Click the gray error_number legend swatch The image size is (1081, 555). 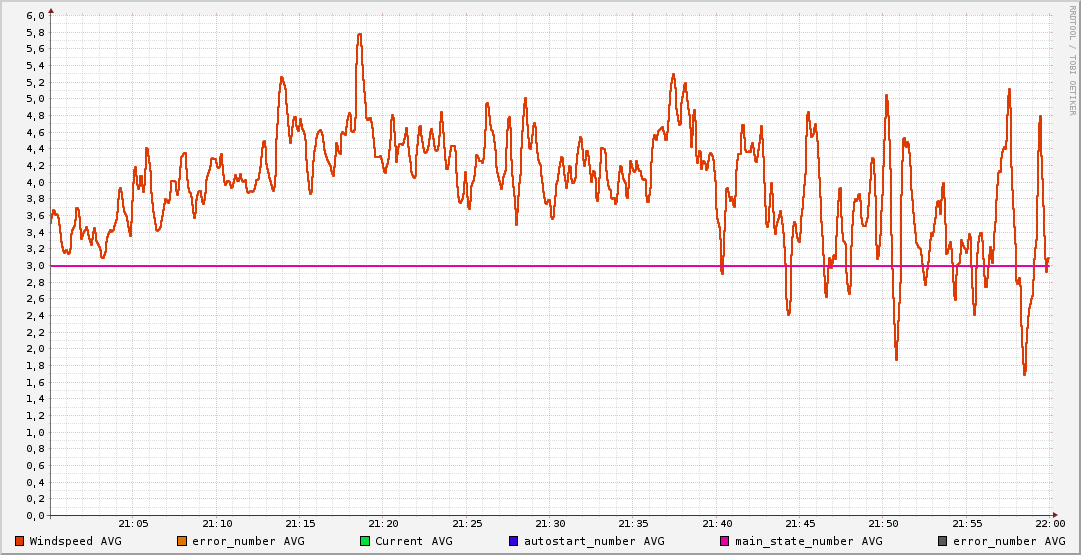(942, 541)
